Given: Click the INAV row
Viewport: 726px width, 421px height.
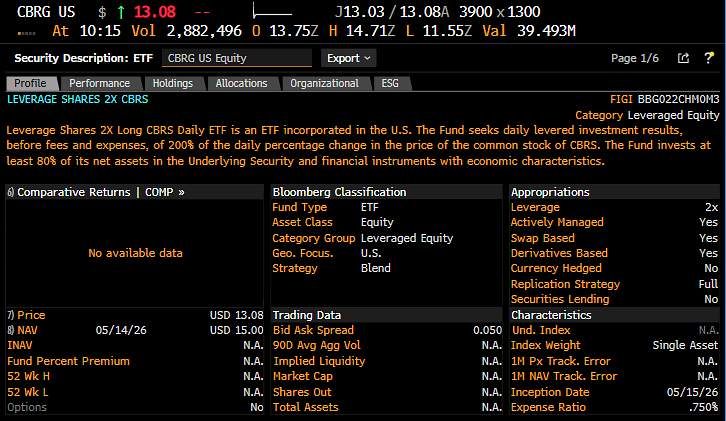Looking at the screenshot, I should (x=135, y=346).
